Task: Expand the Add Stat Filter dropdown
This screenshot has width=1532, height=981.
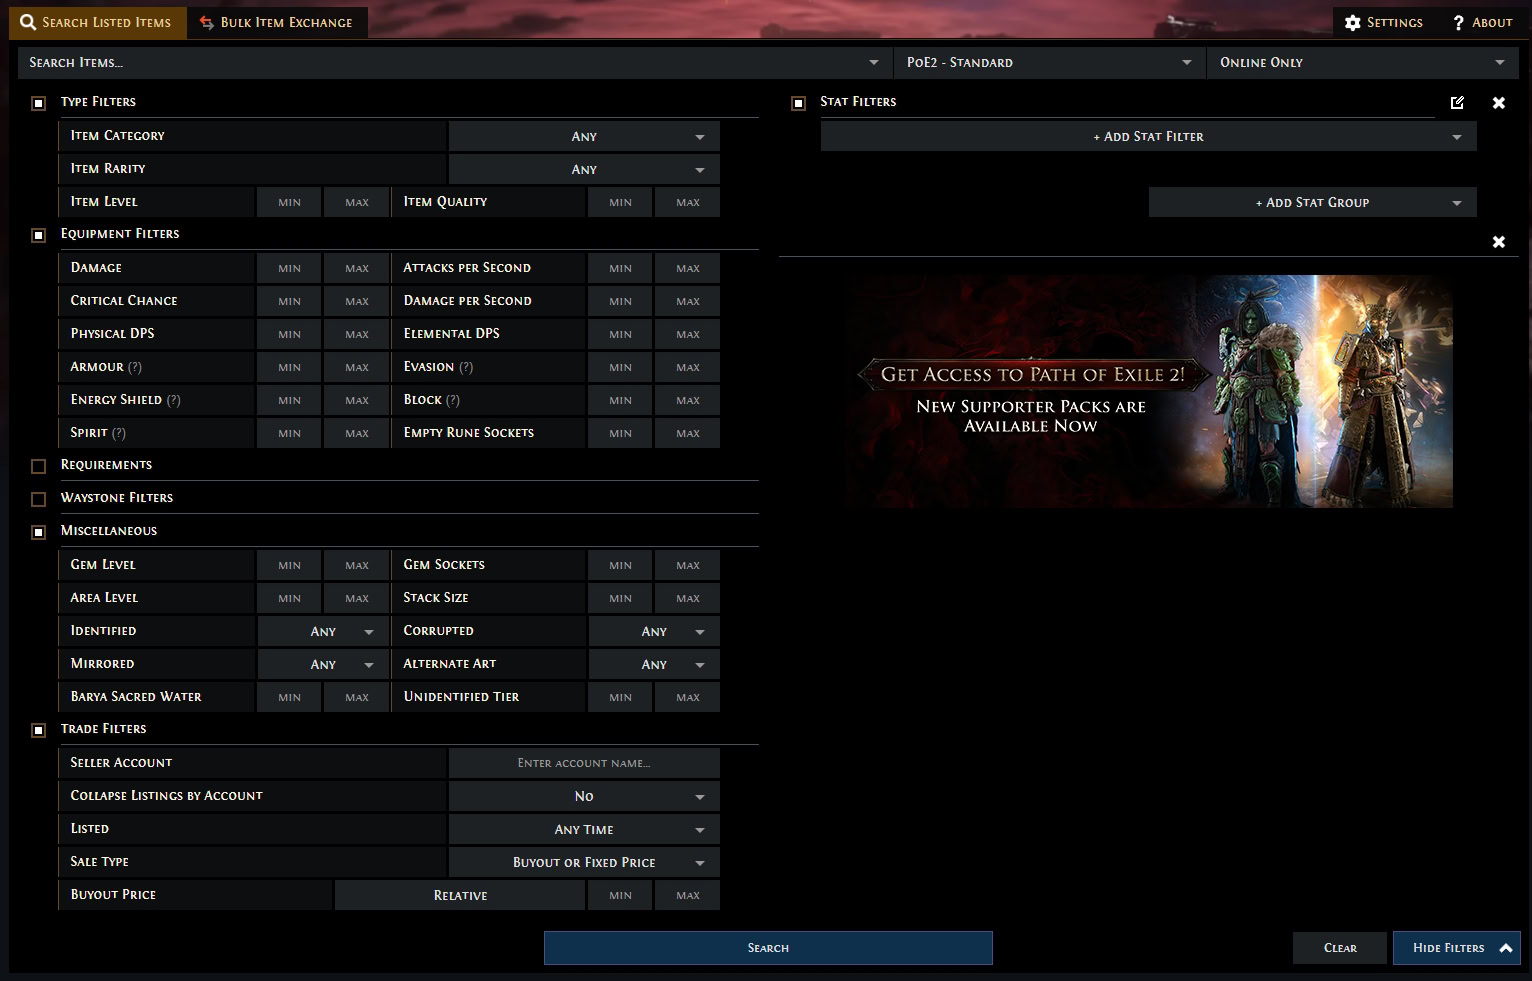Action: click(x=1148, y=136)
